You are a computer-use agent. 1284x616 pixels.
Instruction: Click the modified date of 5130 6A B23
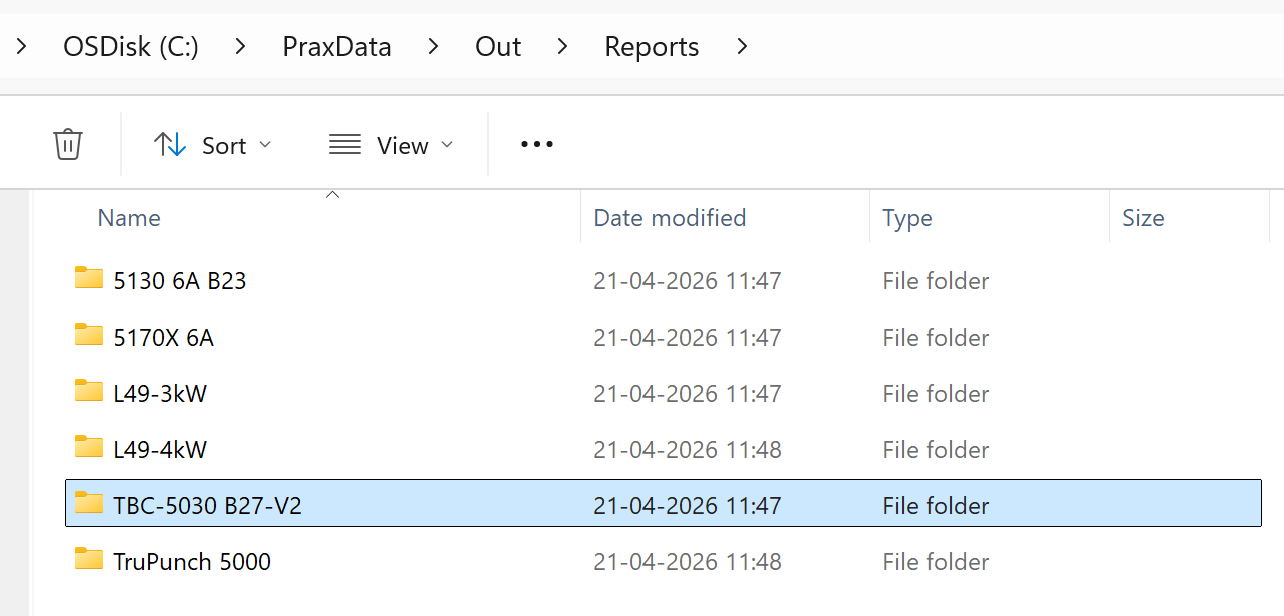pos(687,281)
